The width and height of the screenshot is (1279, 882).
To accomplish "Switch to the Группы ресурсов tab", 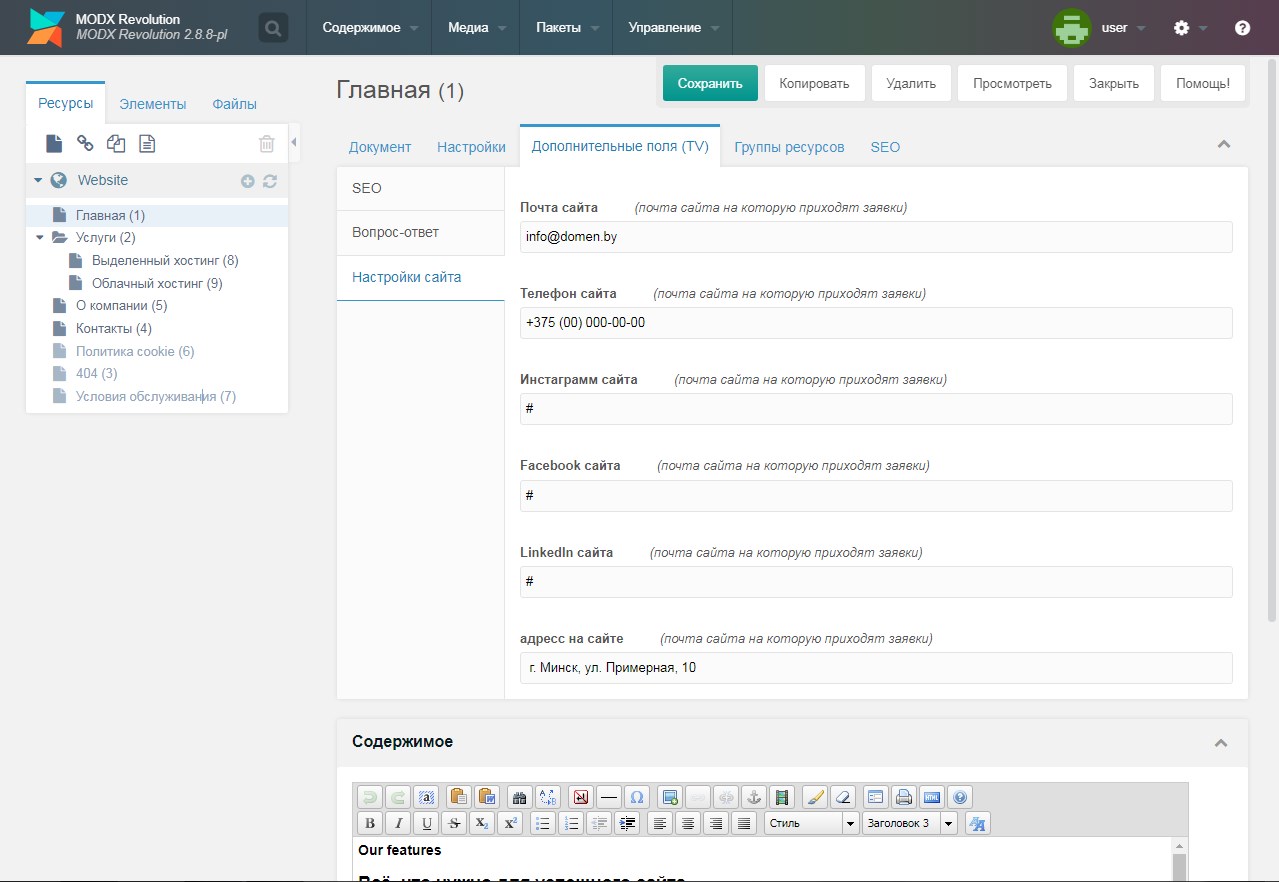I will coord(789,147).
